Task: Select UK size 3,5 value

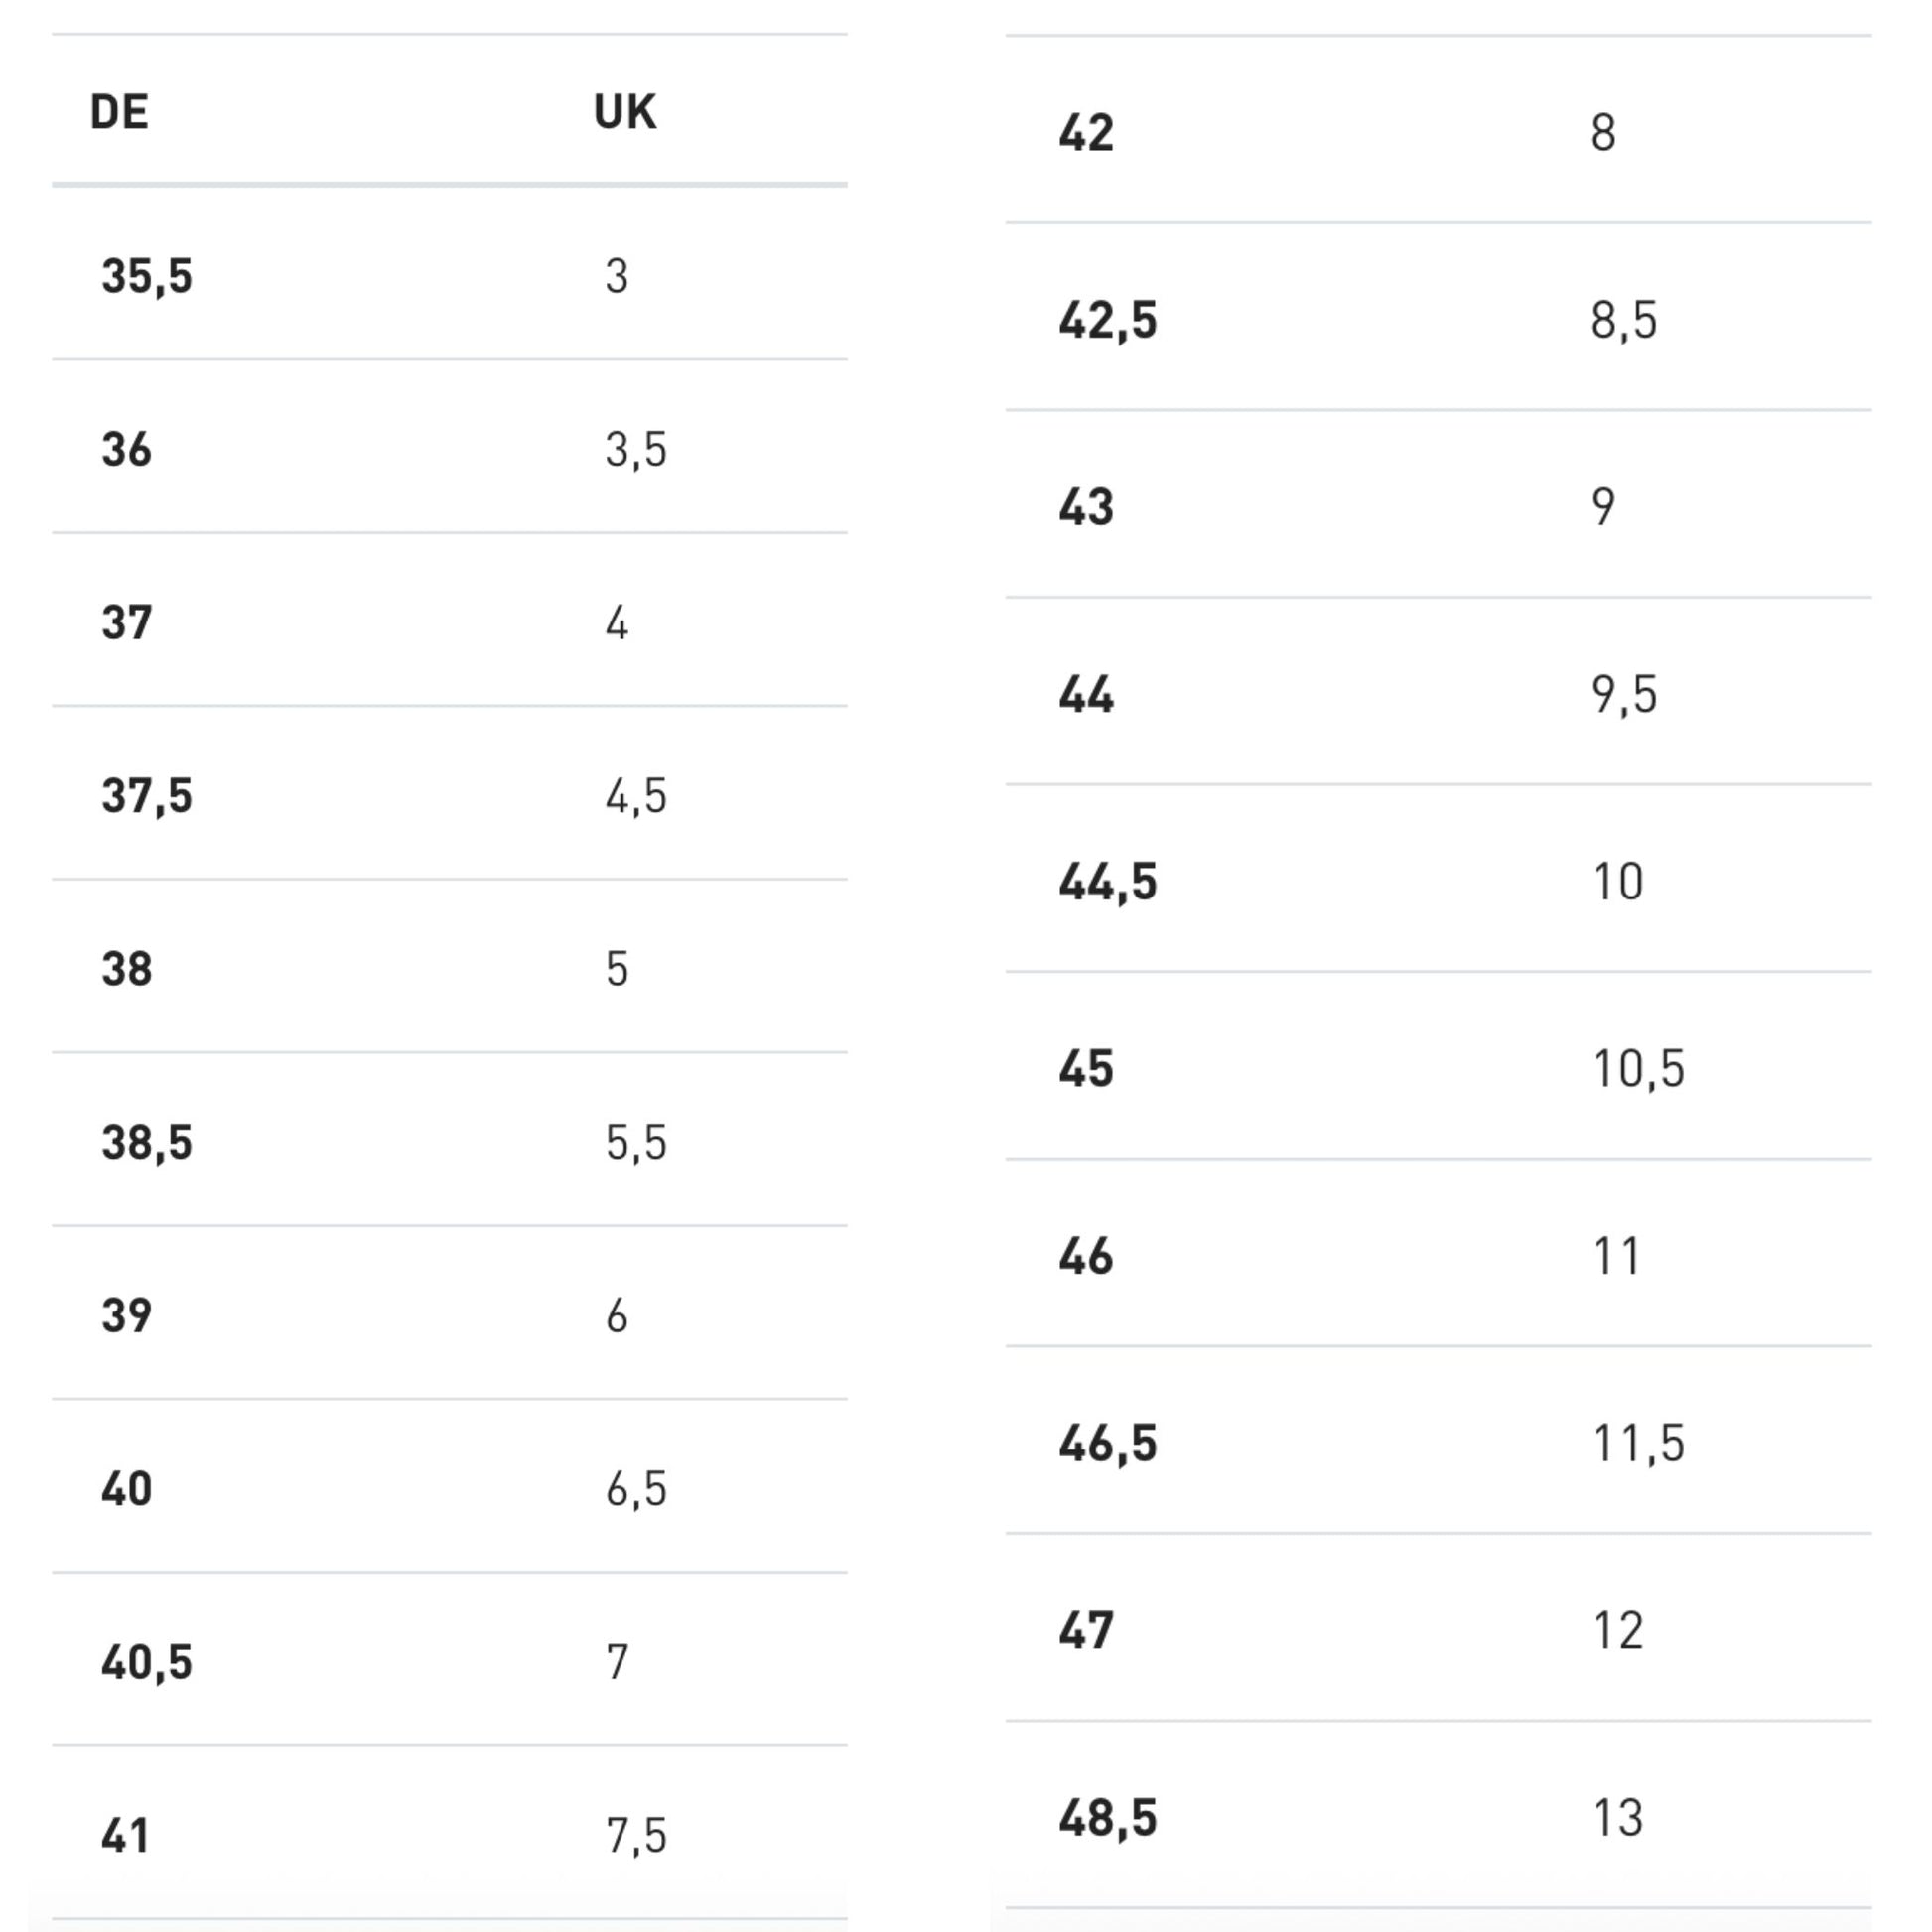Action: [636, 450]
